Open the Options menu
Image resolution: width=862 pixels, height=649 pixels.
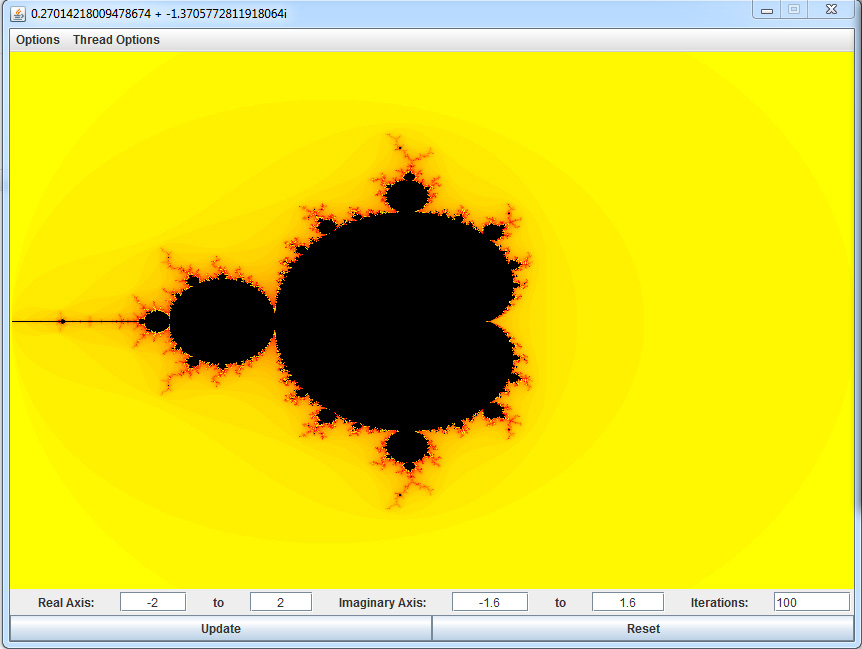pyautogui.click(x=38, y=40)
